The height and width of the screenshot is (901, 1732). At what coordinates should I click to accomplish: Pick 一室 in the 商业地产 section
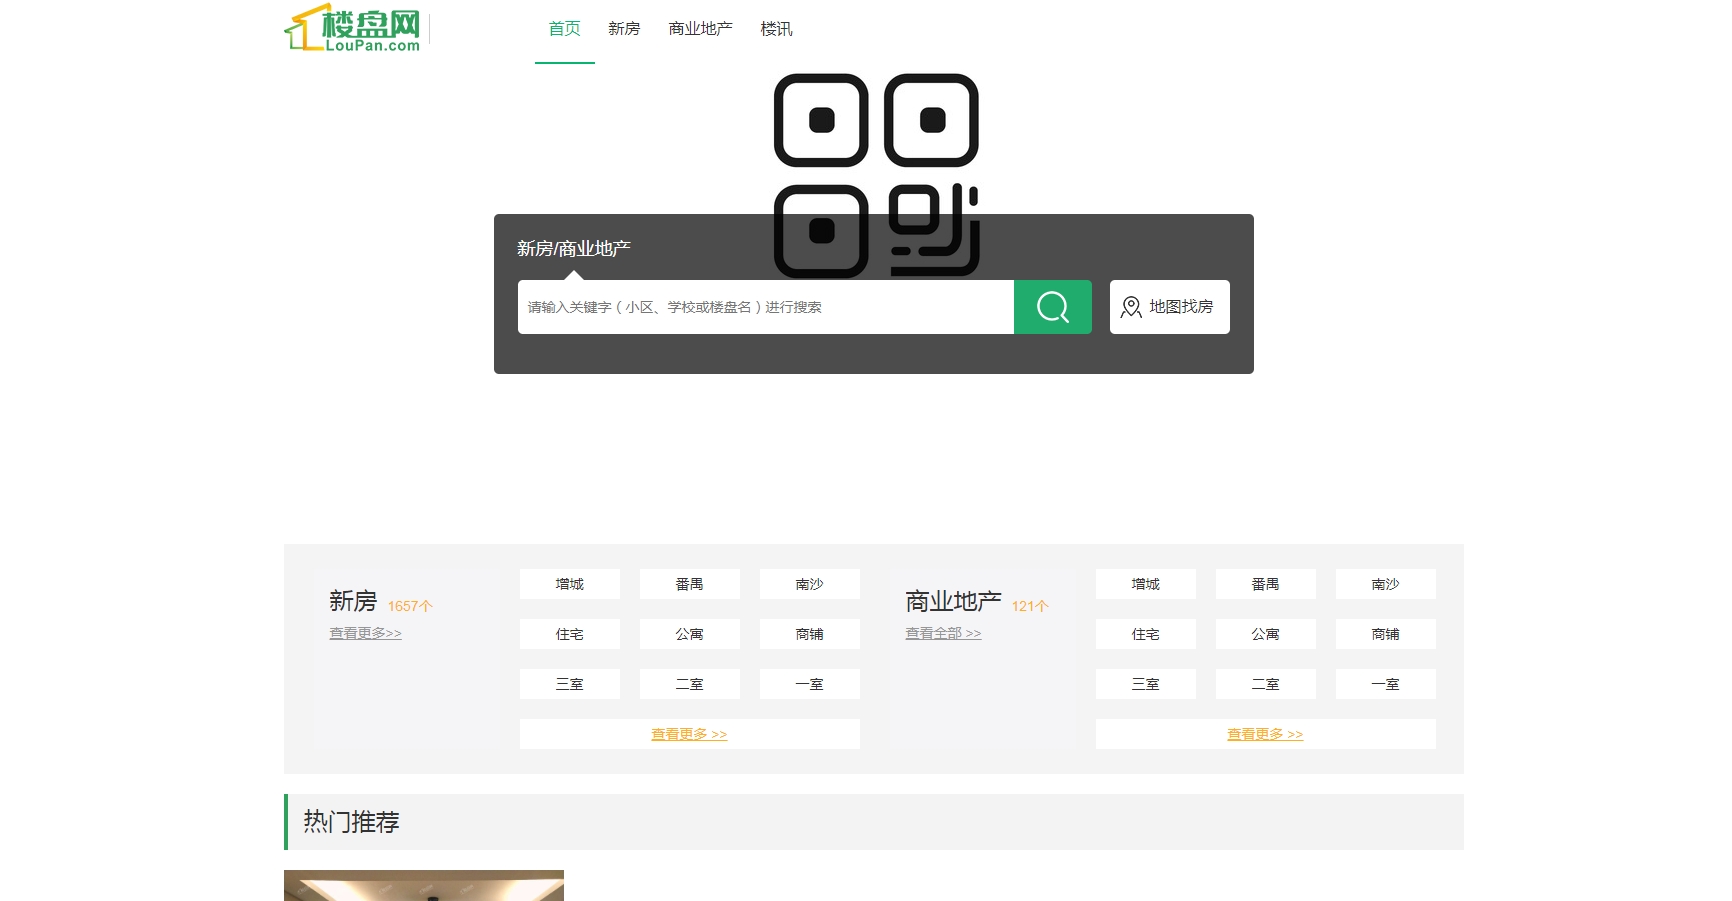1386,684
